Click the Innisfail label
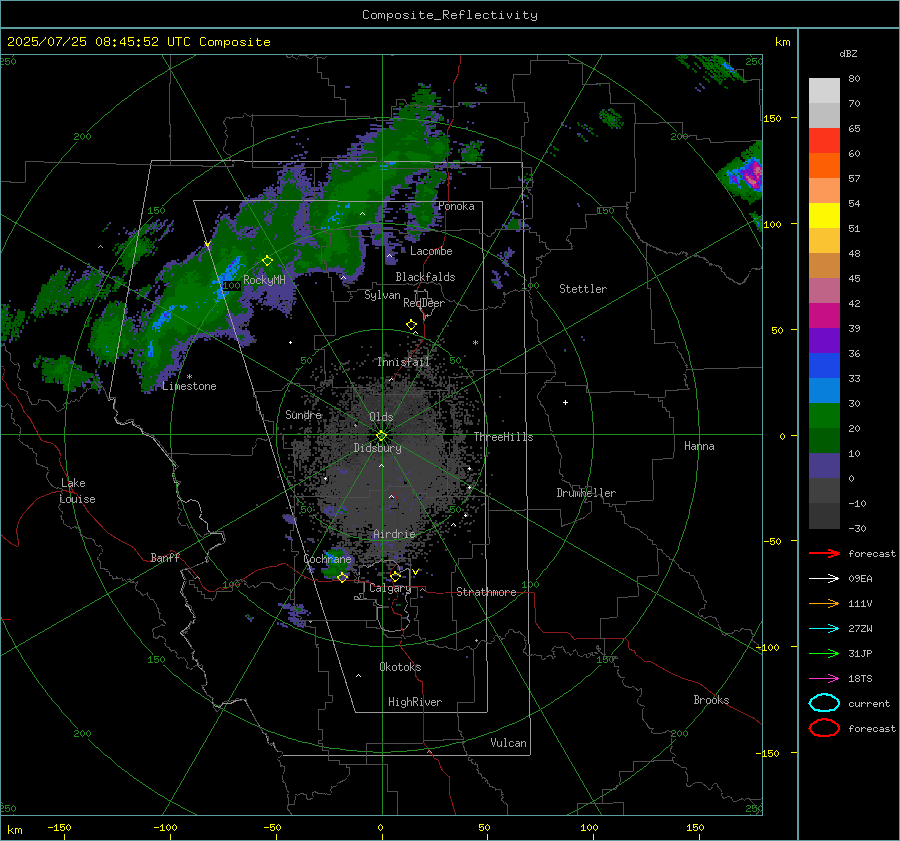 [x=403, y=362]
